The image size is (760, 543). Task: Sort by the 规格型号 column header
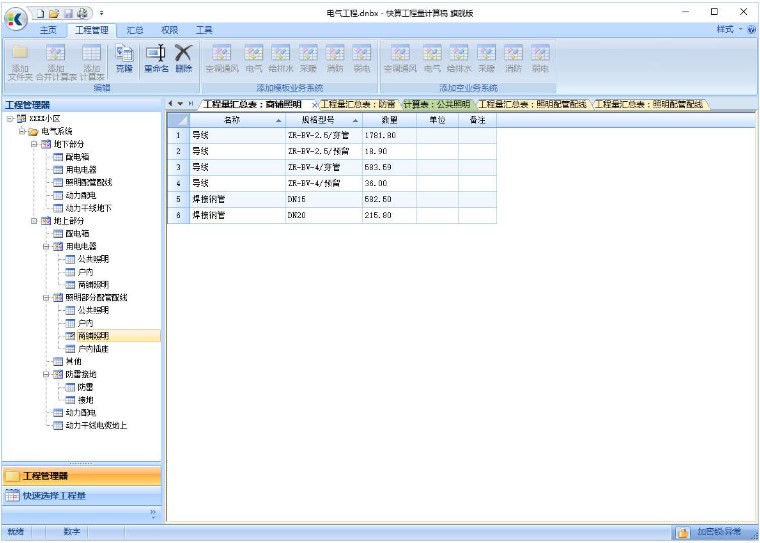319,120
